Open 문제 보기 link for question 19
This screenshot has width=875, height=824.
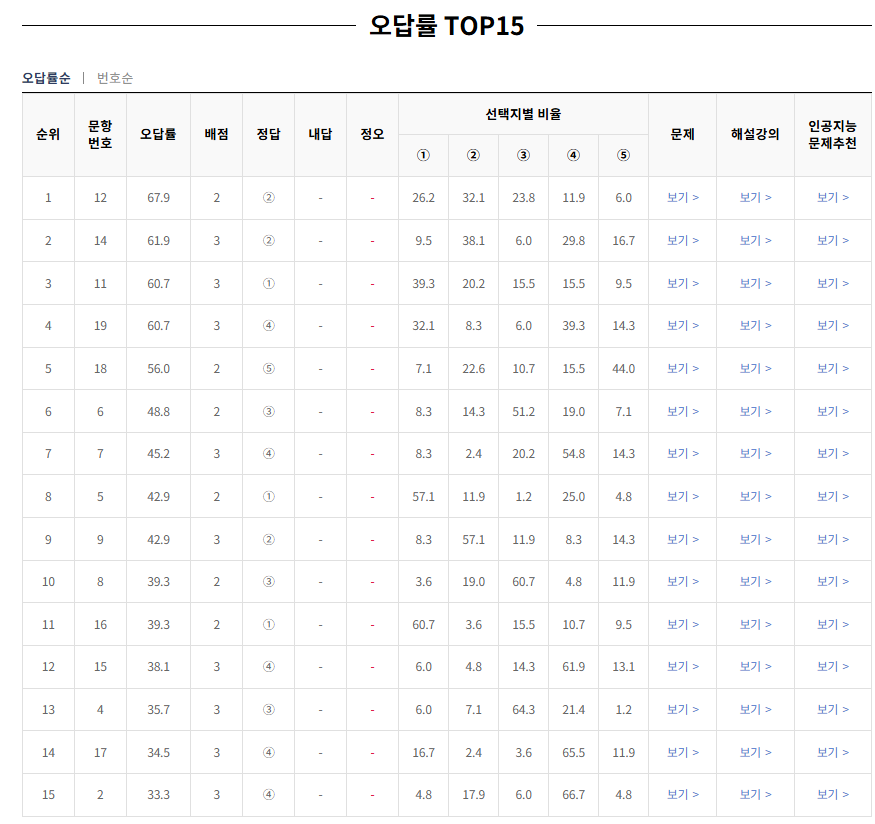pyautogui.click(x=682, y=325)
